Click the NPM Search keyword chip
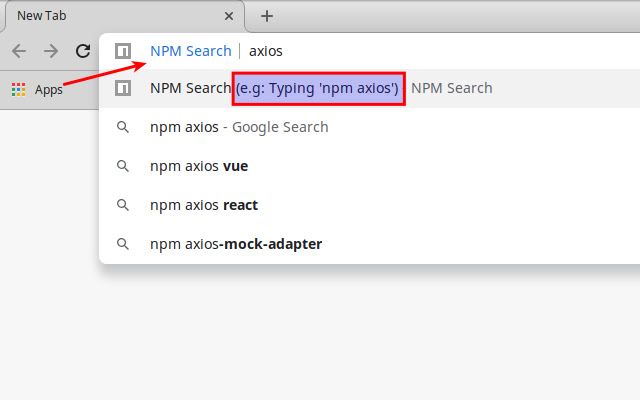The width and height of the screenshot is (640, 400). click(191, 51)
